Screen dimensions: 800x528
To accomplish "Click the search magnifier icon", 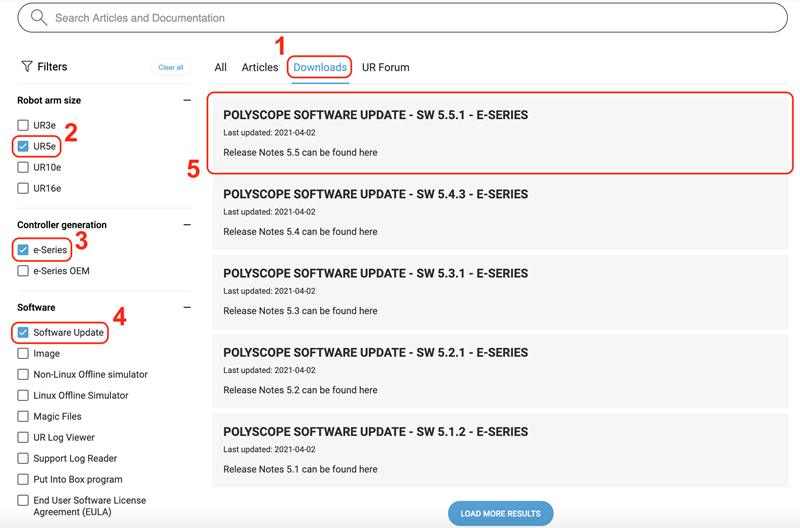I will pos(39,18).
